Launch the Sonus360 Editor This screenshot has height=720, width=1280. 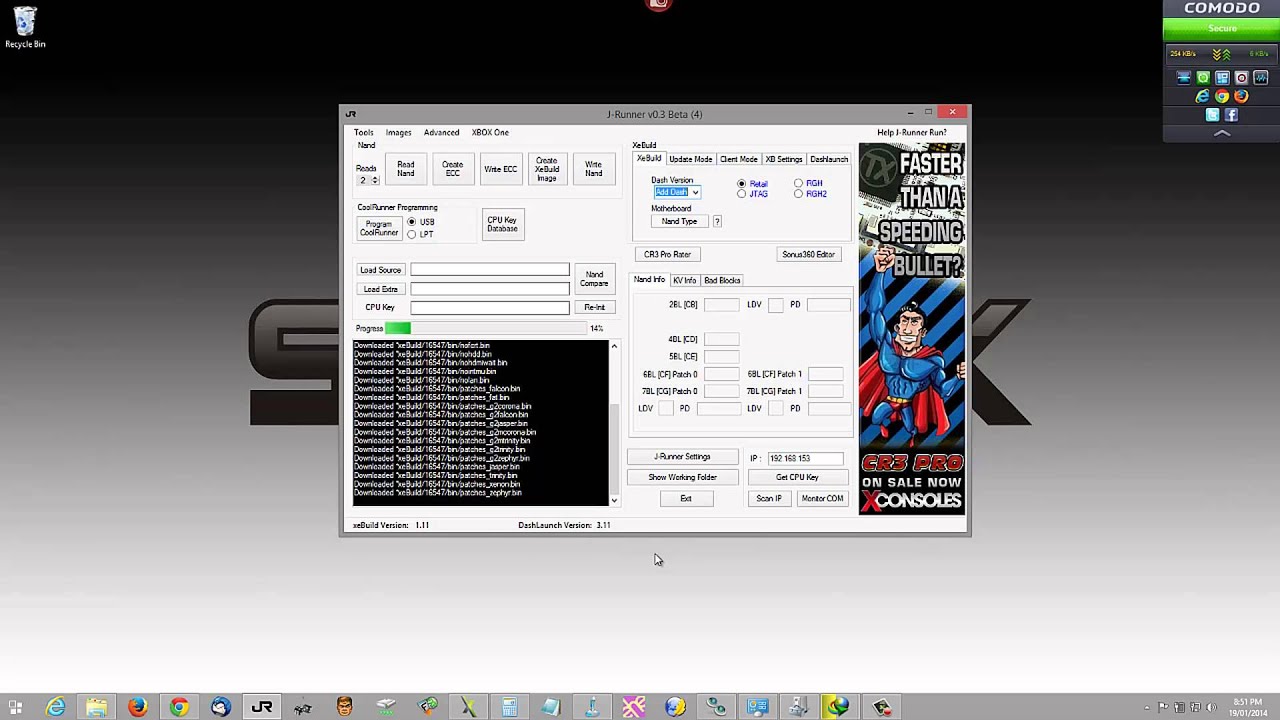pos(808,254)
